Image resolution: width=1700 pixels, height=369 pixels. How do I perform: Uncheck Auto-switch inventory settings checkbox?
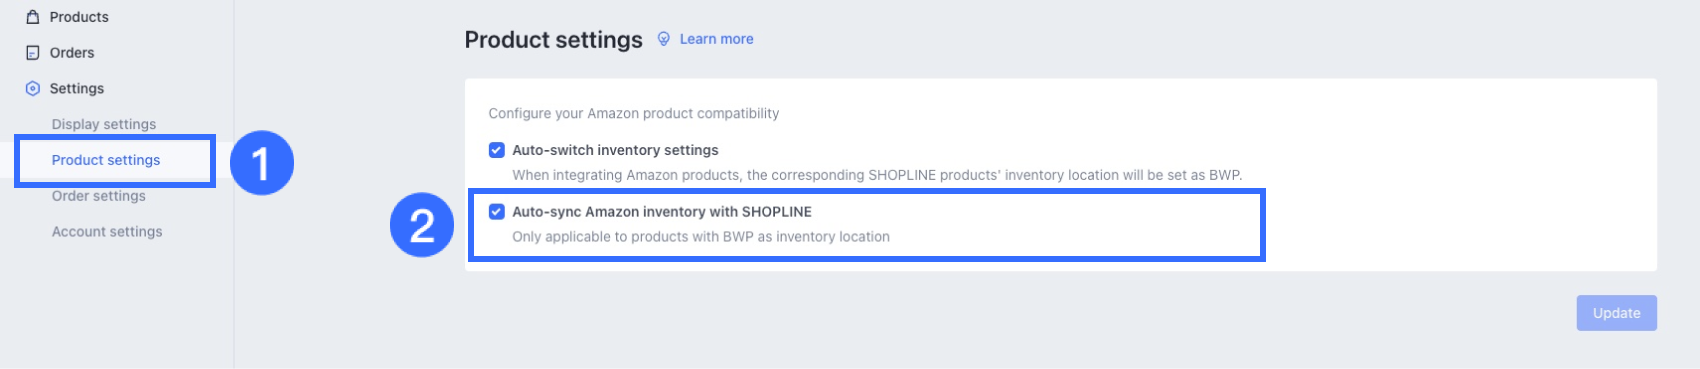tap(496, 150)
